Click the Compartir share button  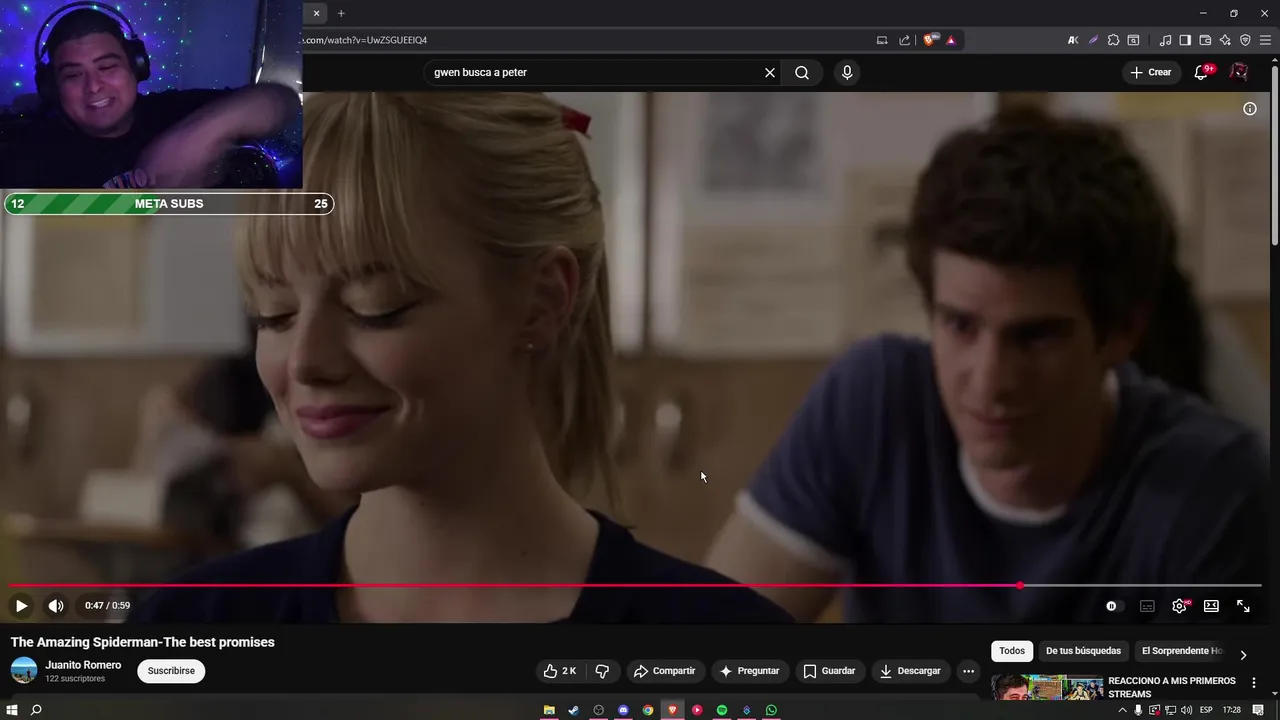[664, 671]
